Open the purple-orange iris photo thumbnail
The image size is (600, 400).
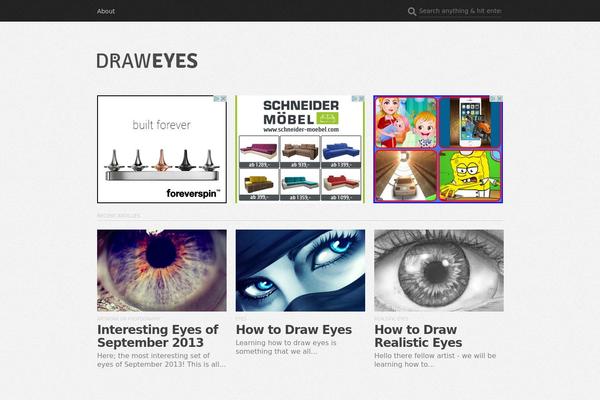[x=162, y=270]
